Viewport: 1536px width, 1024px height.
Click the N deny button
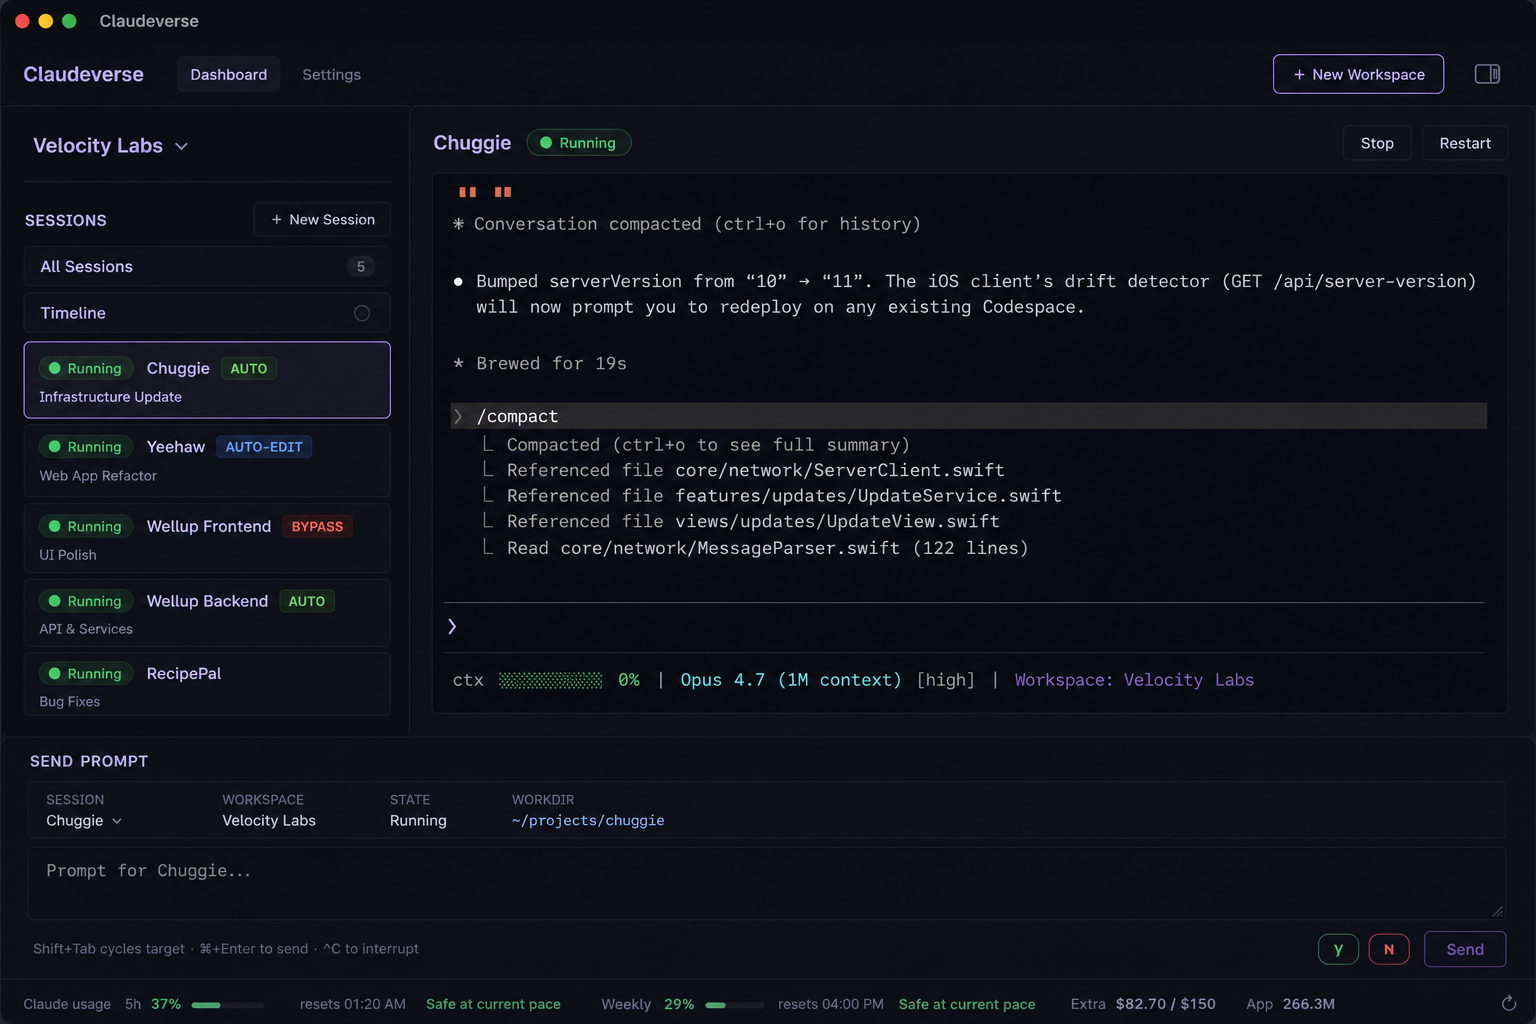[1389, 949]
